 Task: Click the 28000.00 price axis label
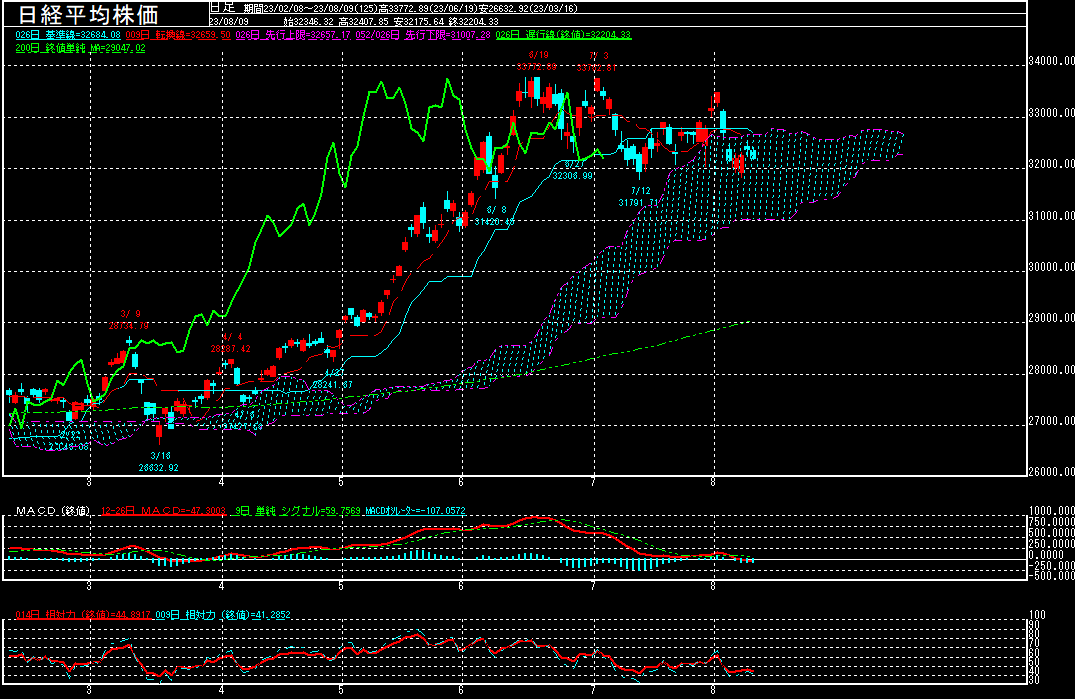1052,370
